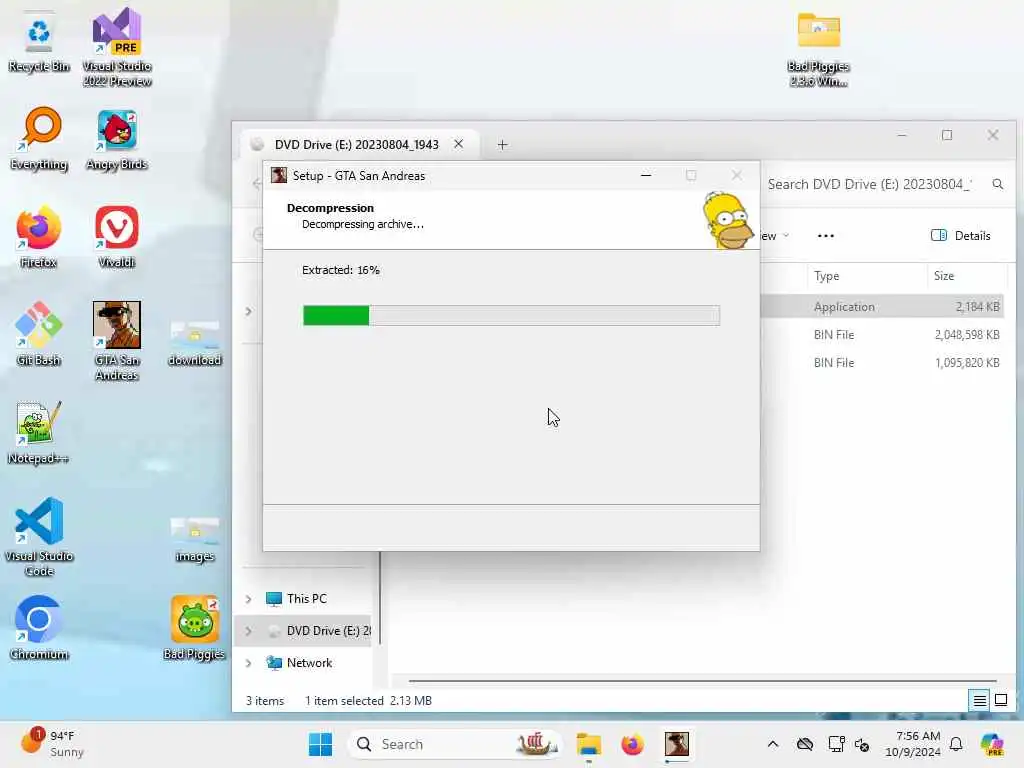Minimize the GTA San Andreas setup window
Screen dimensions: 1024x768
pyautogui.click(x=646, y=175)
